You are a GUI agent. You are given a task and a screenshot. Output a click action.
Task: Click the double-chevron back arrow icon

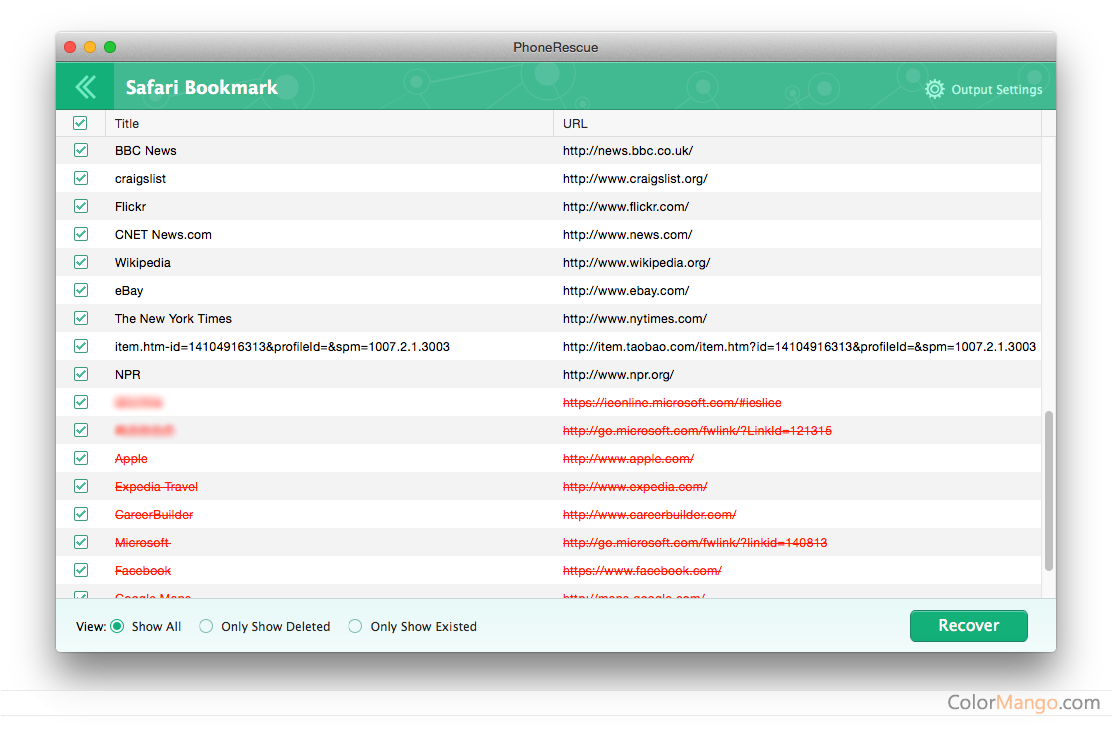point(86,87)
